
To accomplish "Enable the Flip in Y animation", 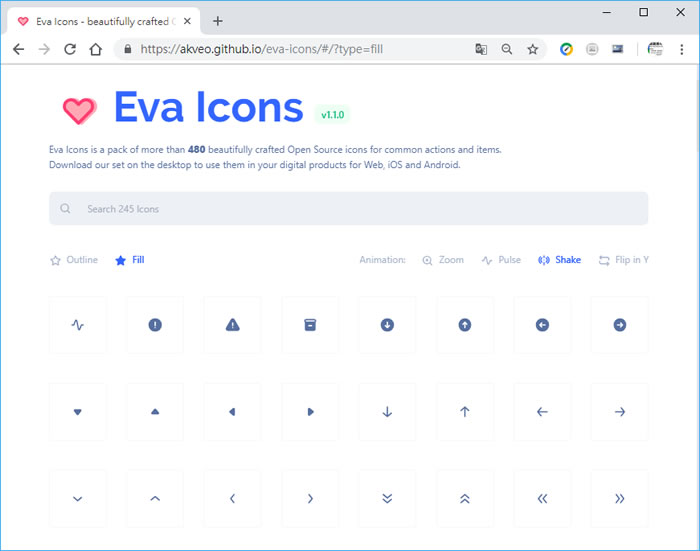I will point(623,260).
